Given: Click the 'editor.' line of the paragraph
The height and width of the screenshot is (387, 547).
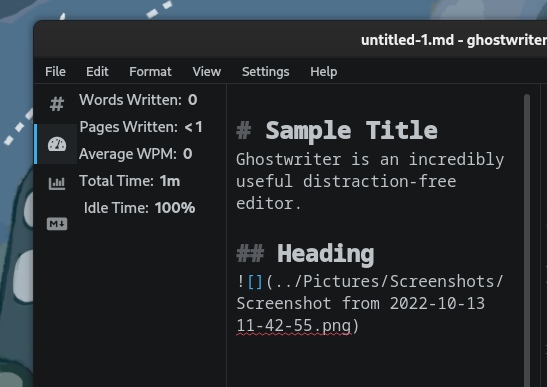Looking at the screenshot, I should 268,203.
